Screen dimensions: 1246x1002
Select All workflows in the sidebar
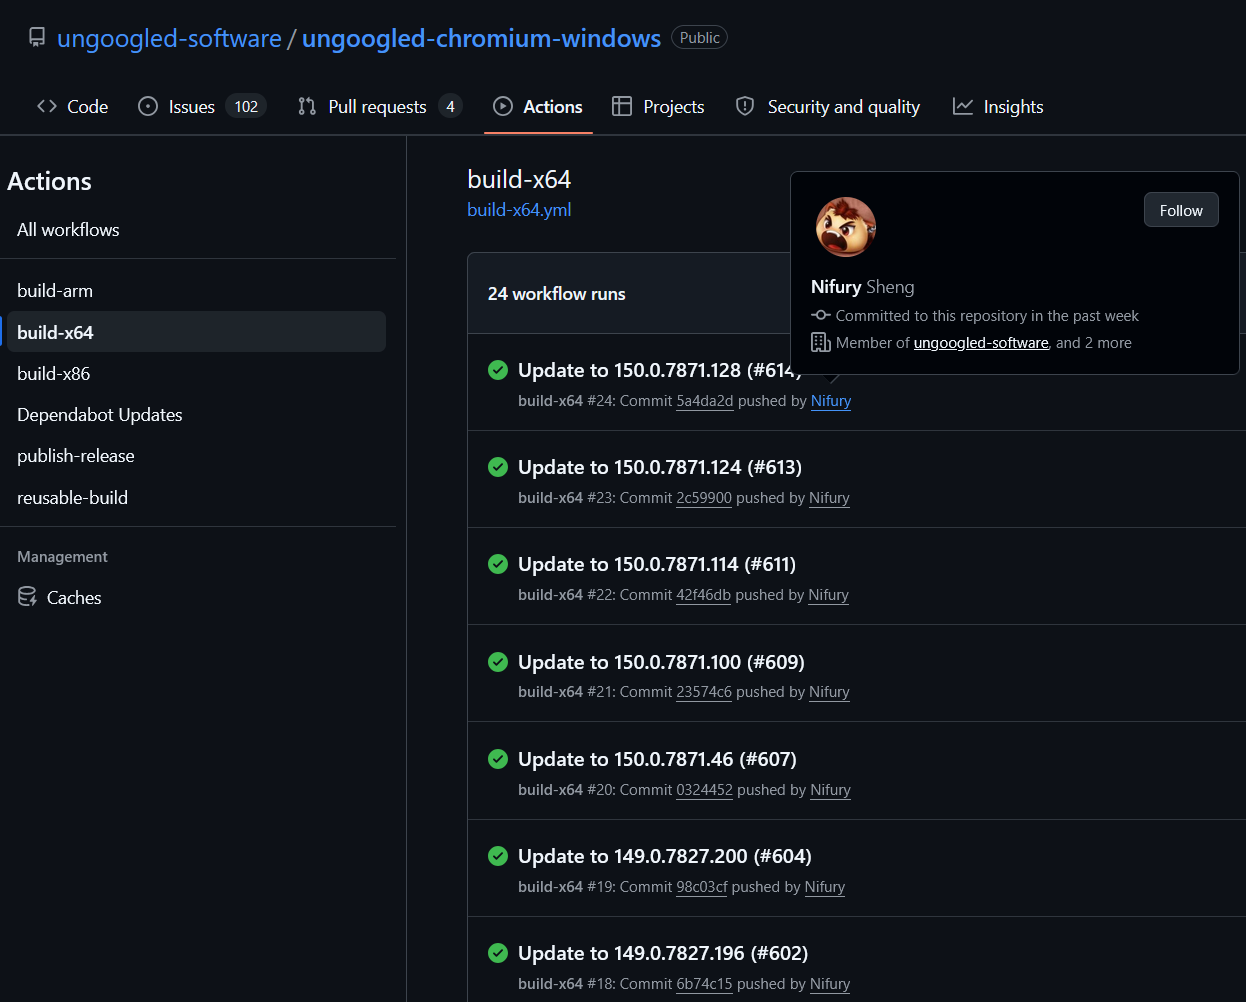click(68, 230)
